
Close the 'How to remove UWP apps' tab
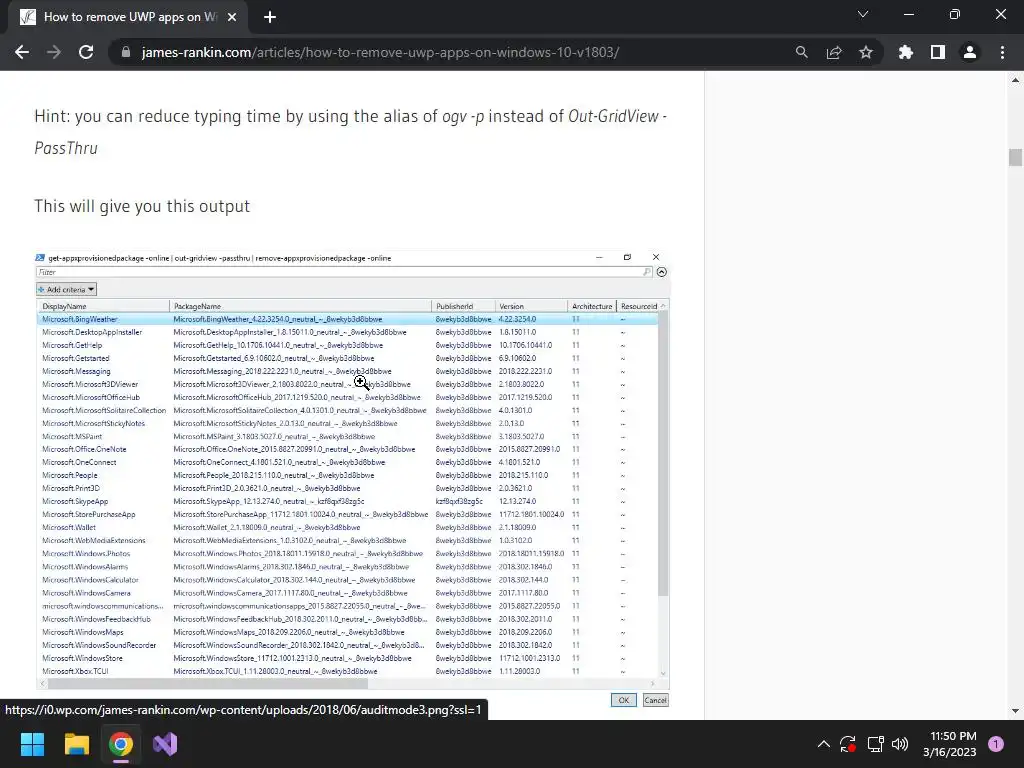tap(232, 17)
